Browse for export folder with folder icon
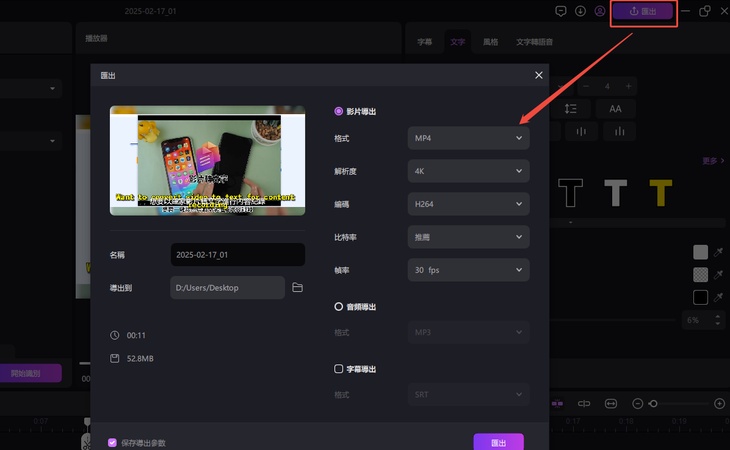Image resolution: width=730 pixels, height=450 pixels. (297, 288)
